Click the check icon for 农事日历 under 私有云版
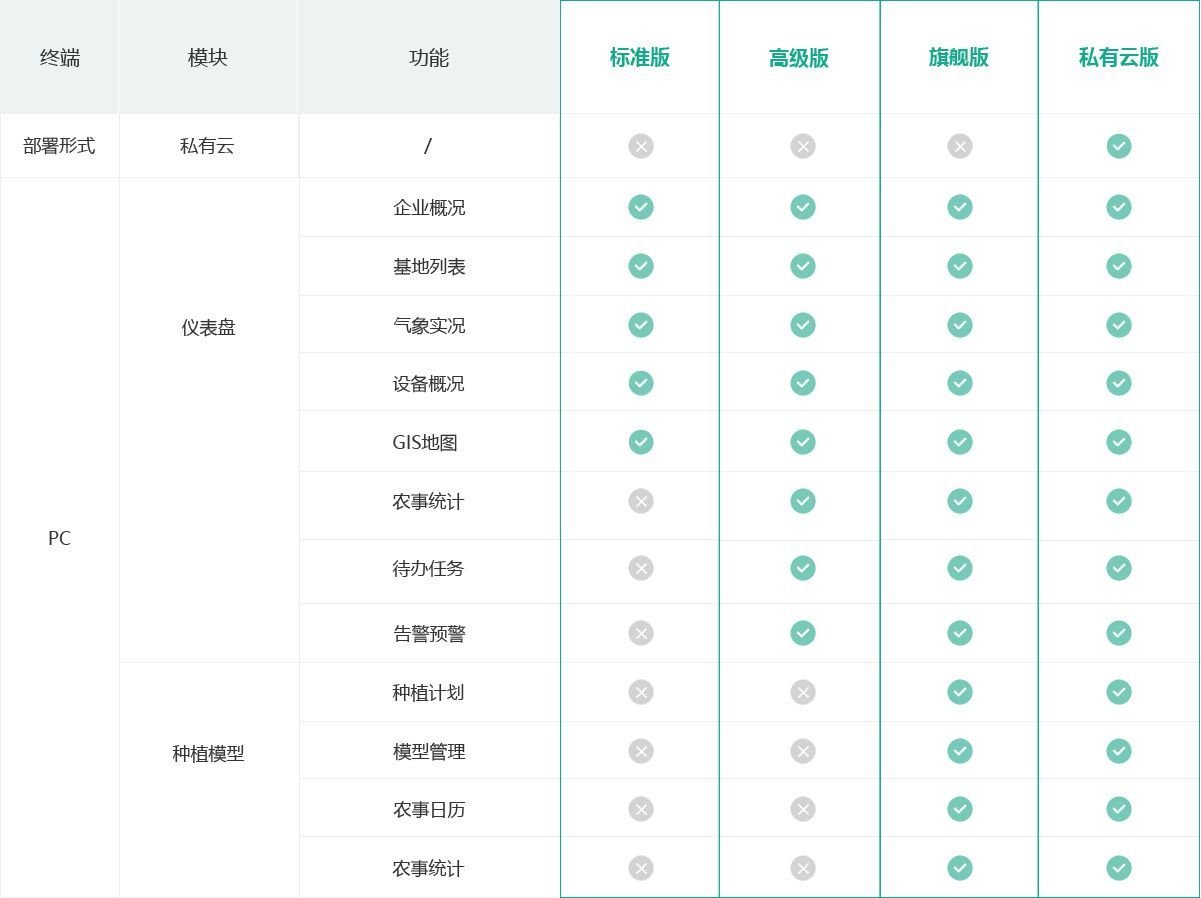Viewport: 1201px width, 898px height. point(1119,809)
